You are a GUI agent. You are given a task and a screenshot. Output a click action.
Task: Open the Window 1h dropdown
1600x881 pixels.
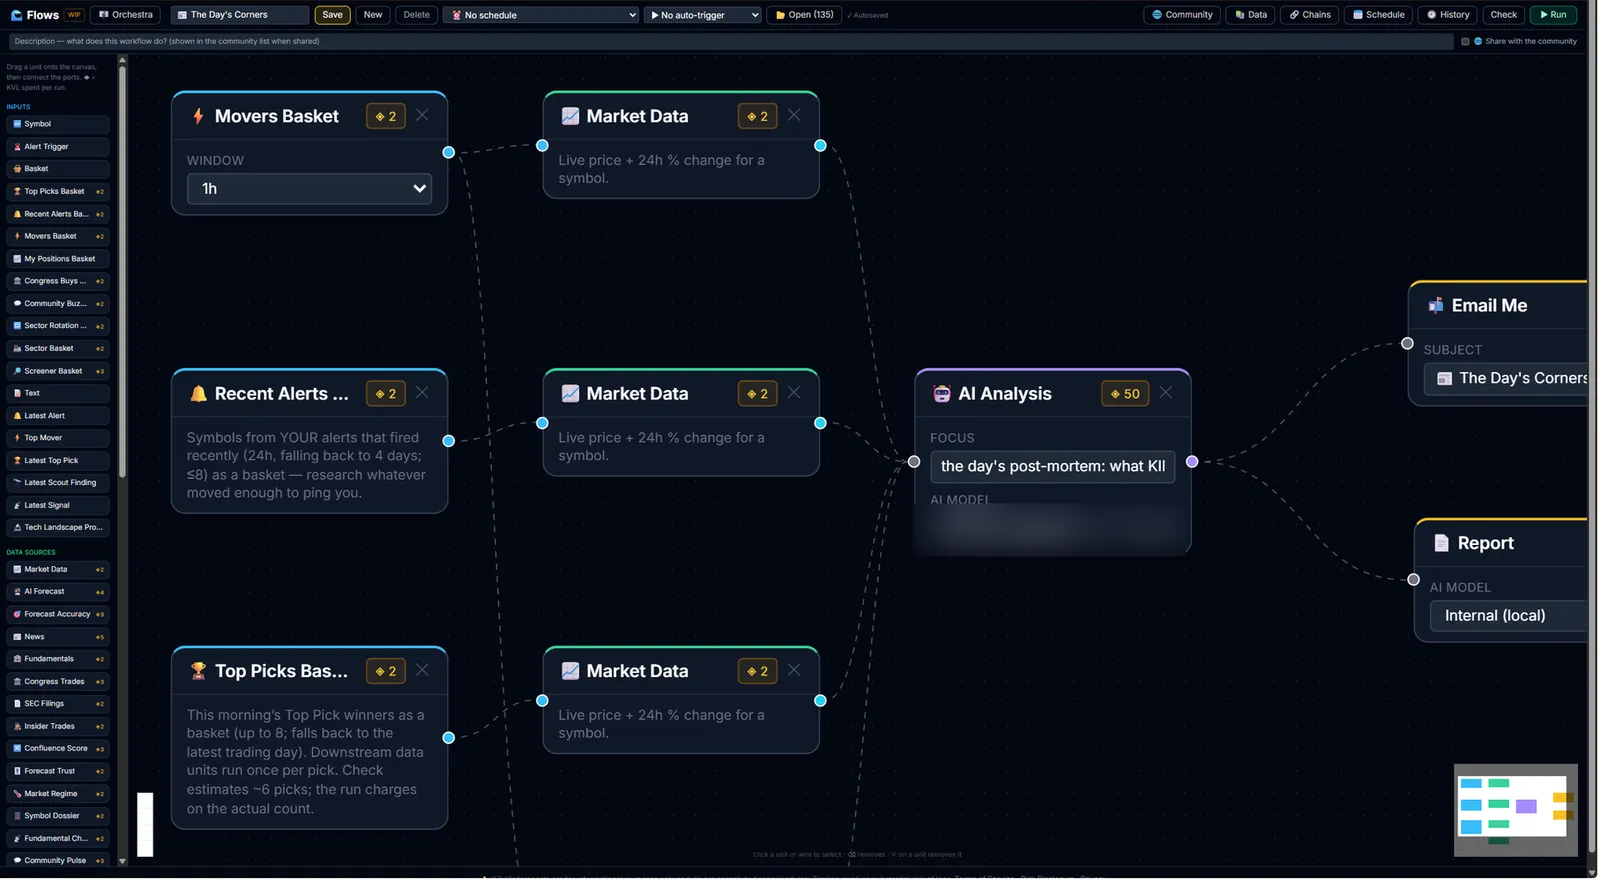pyautogui.click(x=309, y=188)
